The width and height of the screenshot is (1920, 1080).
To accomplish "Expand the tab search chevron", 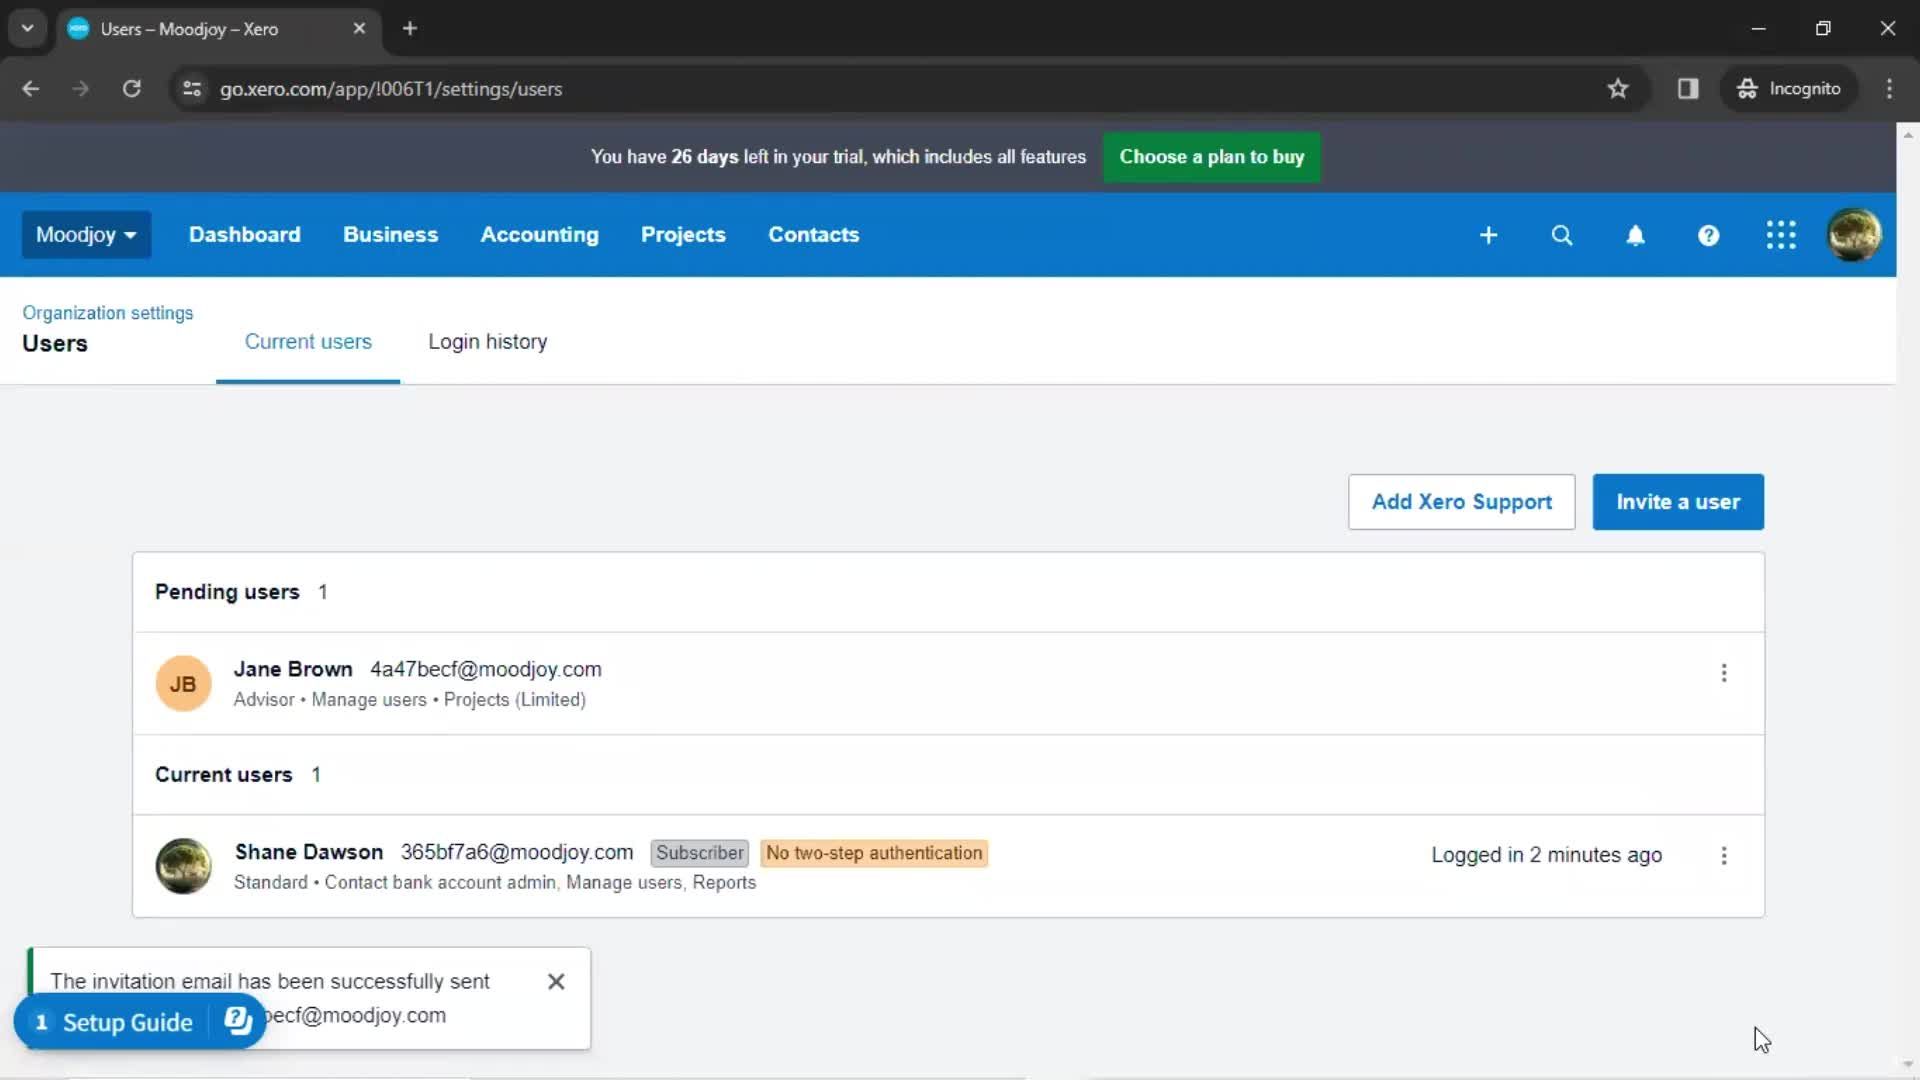I will click(27, 28).
